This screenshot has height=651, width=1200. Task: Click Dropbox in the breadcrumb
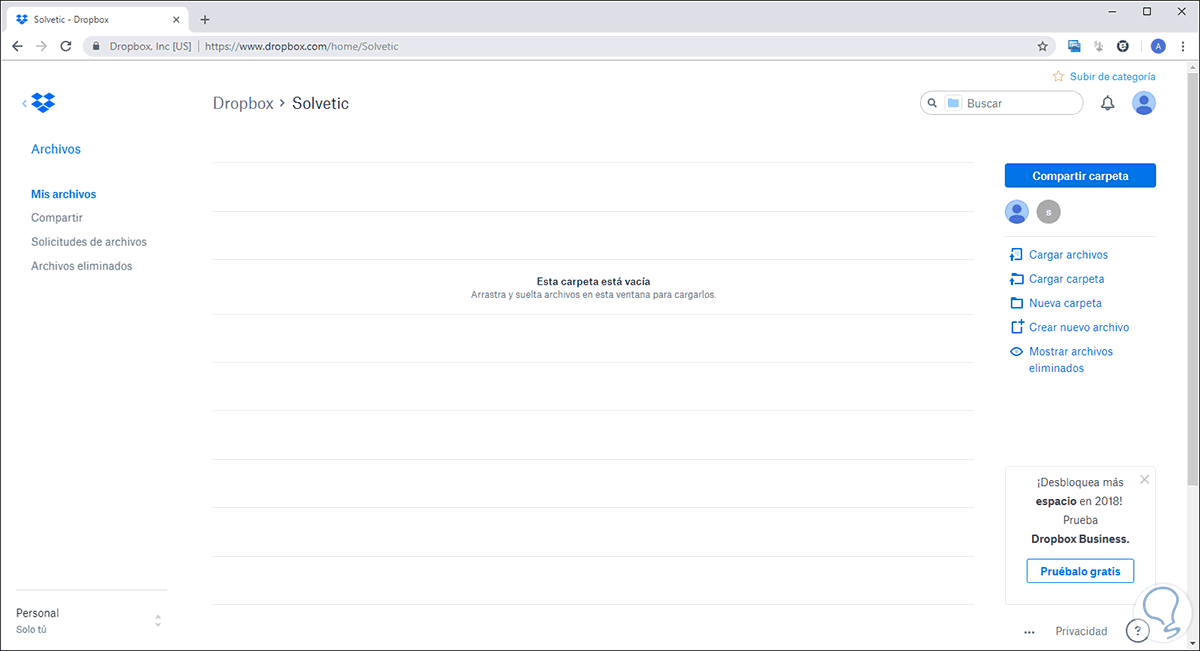tap(243, 103)
